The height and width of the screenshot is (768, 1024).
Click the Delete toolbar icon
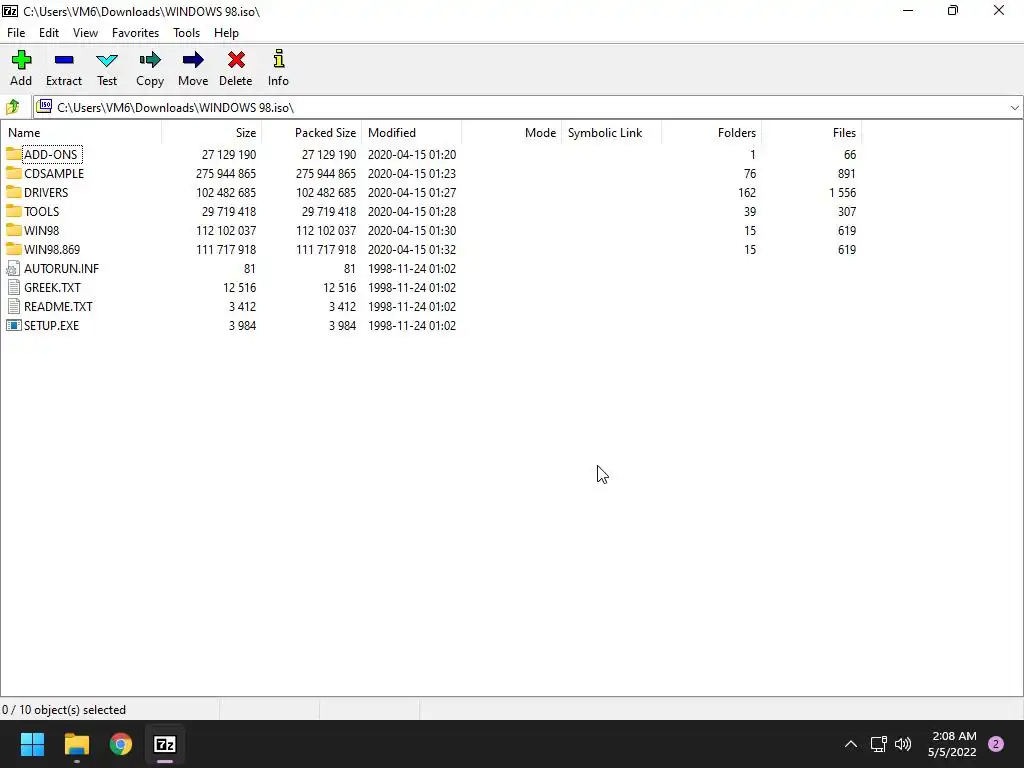[x=236, y=61]
